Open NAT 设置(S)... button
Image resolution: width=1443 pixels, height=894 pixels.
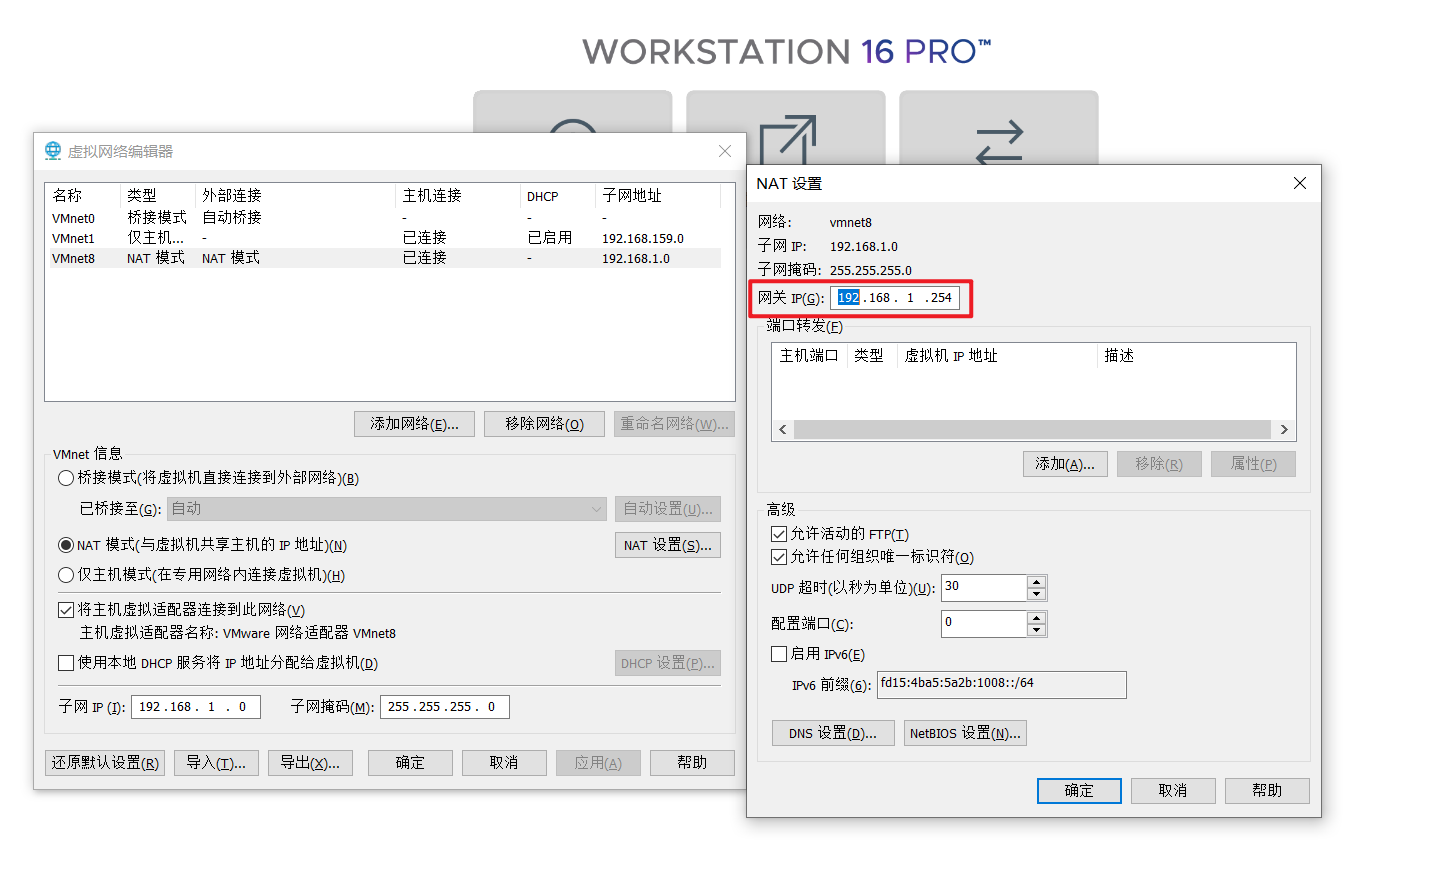[x=667, y=545]
